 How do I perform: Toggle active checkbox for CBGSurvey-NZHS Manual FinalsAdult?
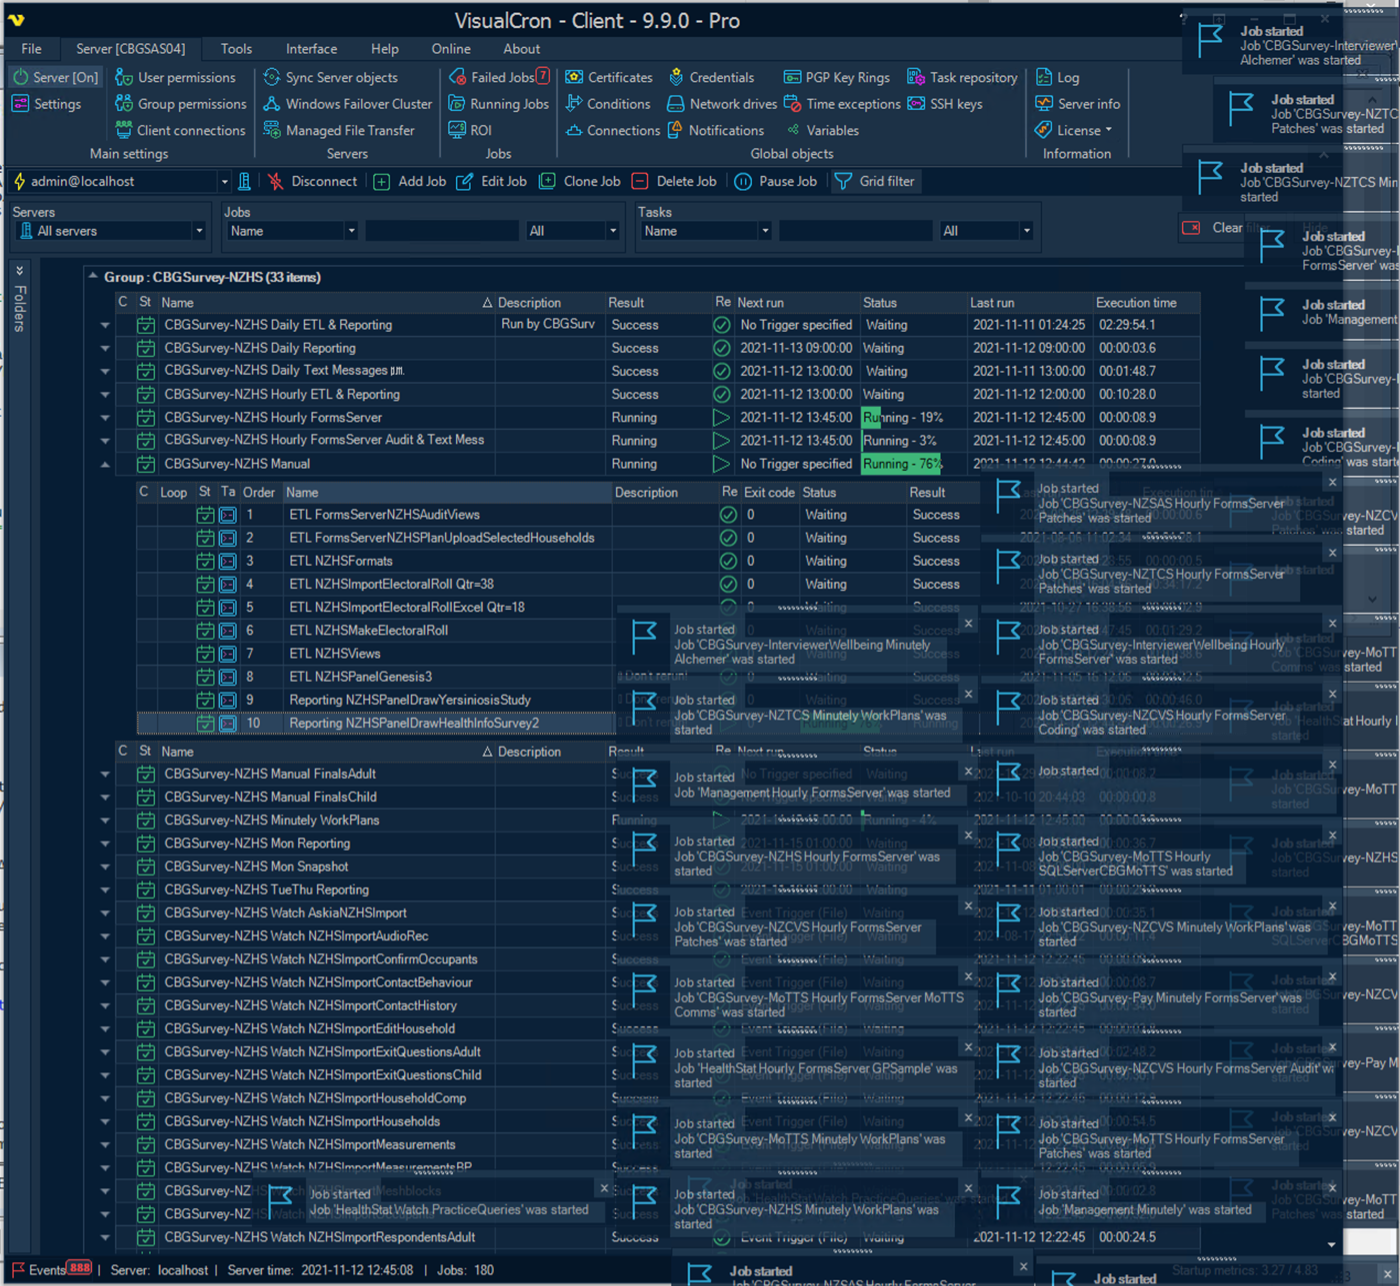click(x=146, y=774)
